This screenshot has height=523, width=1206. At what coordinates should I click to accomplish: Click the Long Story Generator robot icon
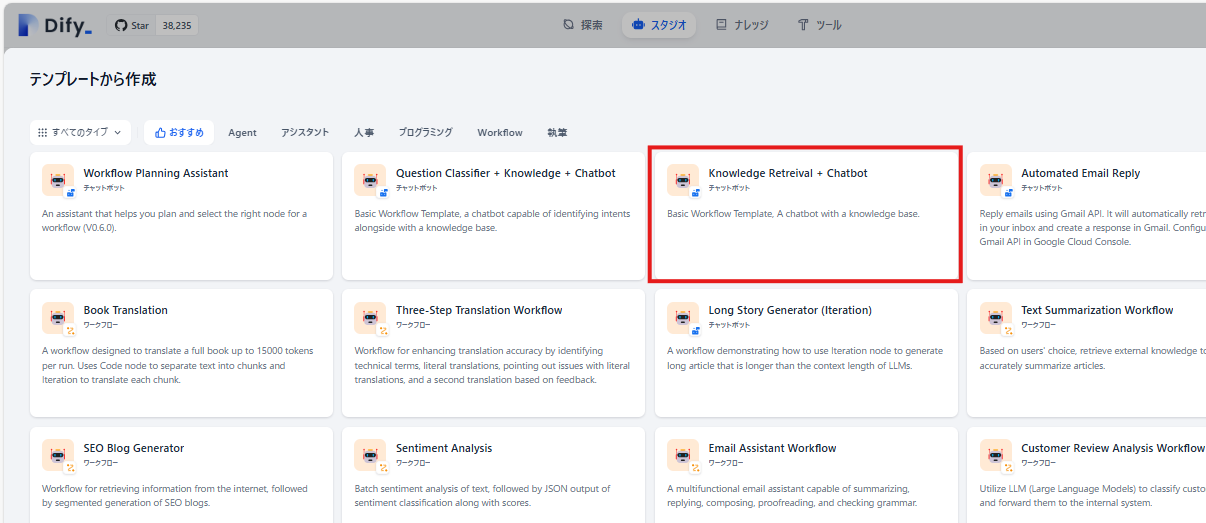pos(683,317)
